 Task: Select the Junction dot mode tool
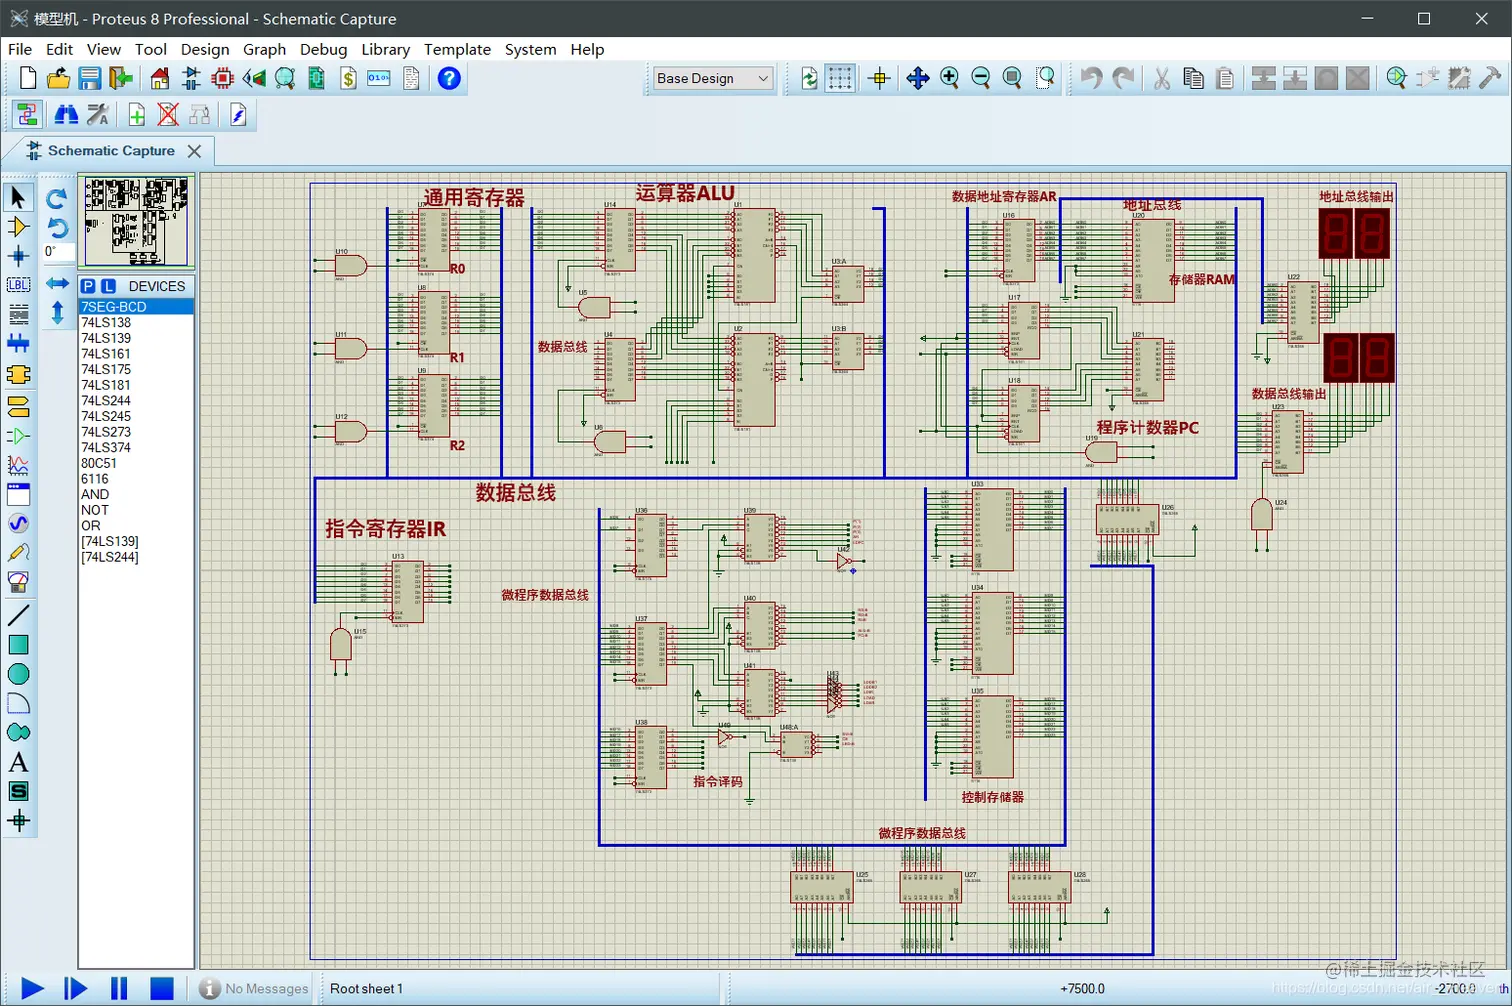(x=18, y=256)
